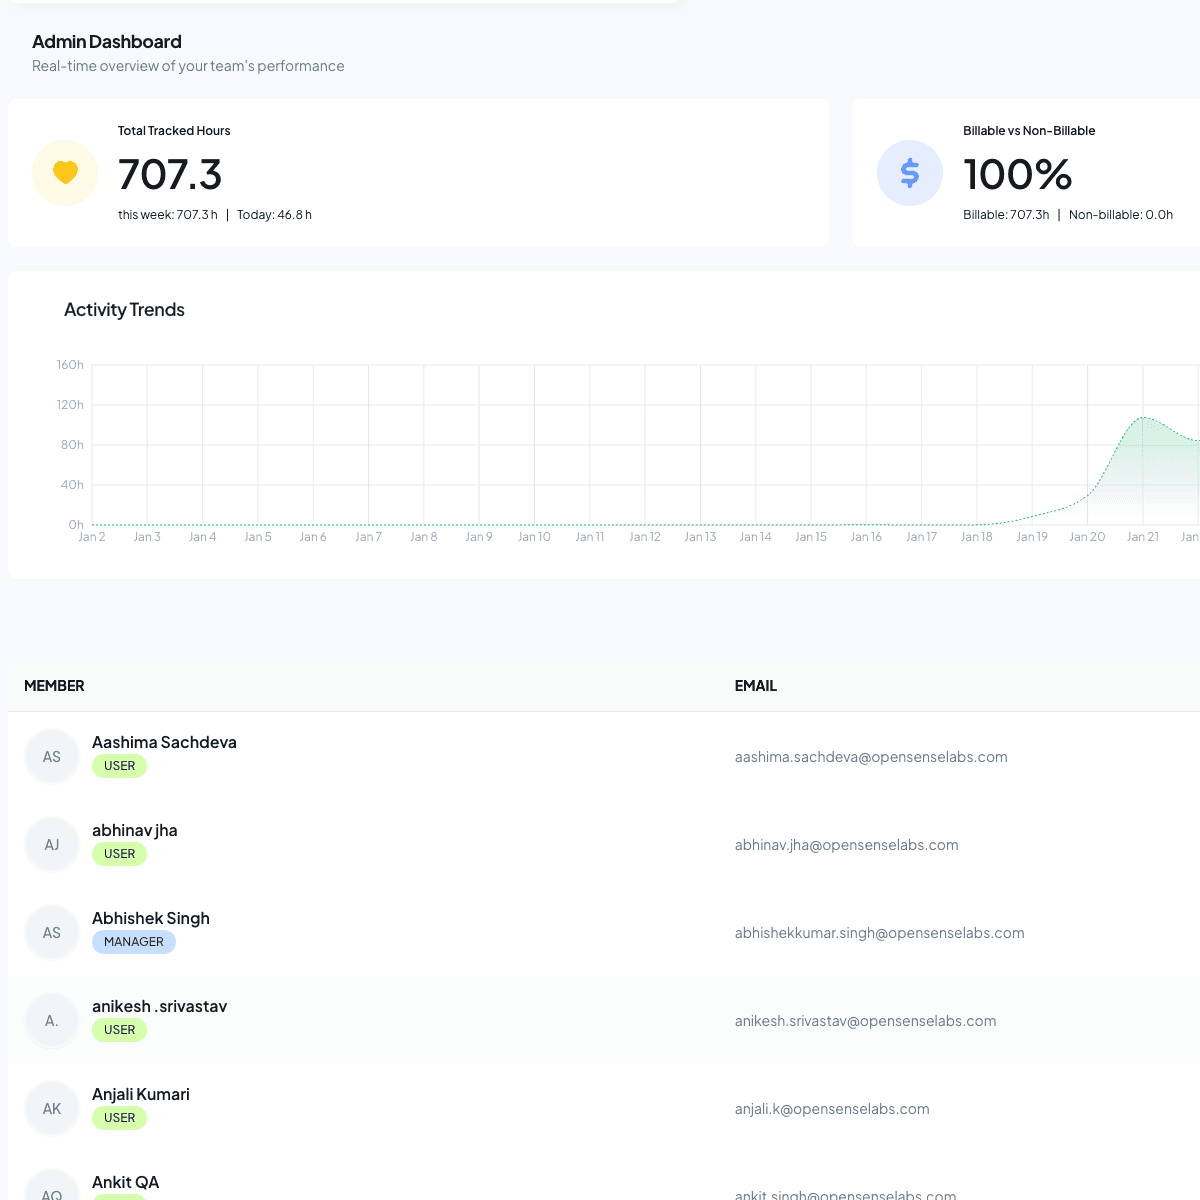Viewport: 1200px width, 1200px height.
Task: Click the blue dollar sign icon
Action: pos(909,173)
